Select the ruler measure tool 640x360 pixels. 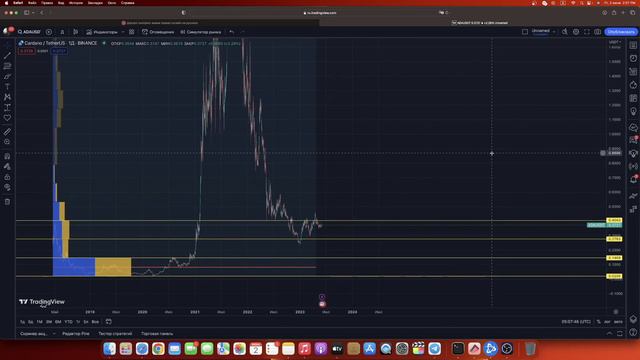pyautogui.click(x=7, y=131)
